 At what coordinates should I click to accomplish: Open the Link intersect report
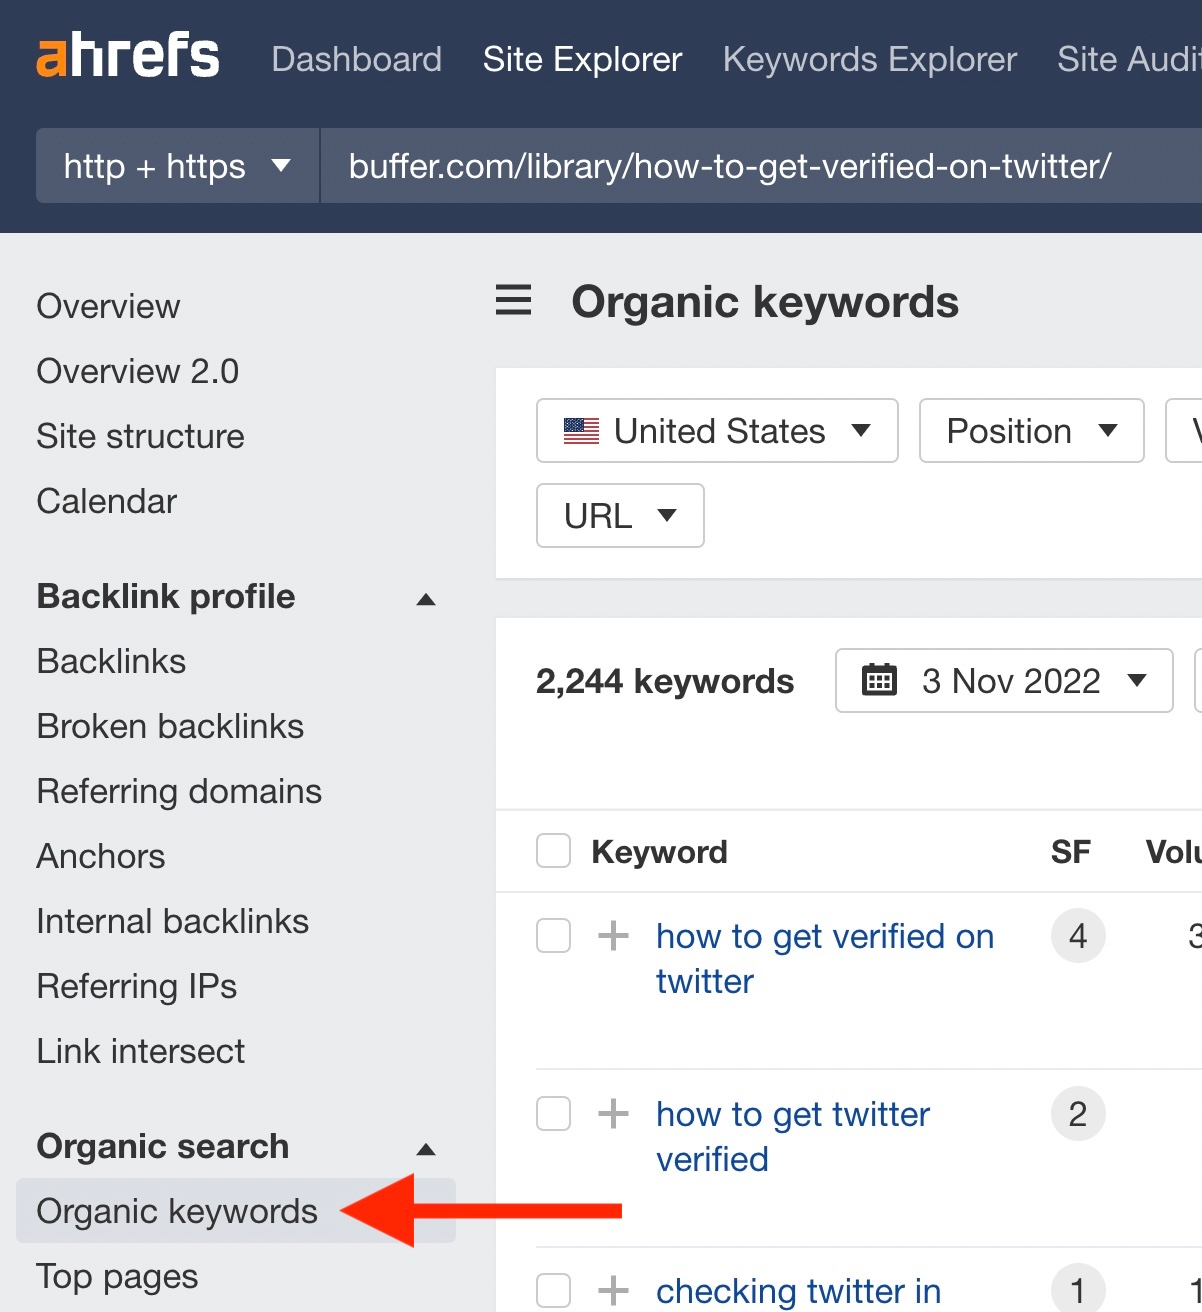click(x=141, y=1051)
